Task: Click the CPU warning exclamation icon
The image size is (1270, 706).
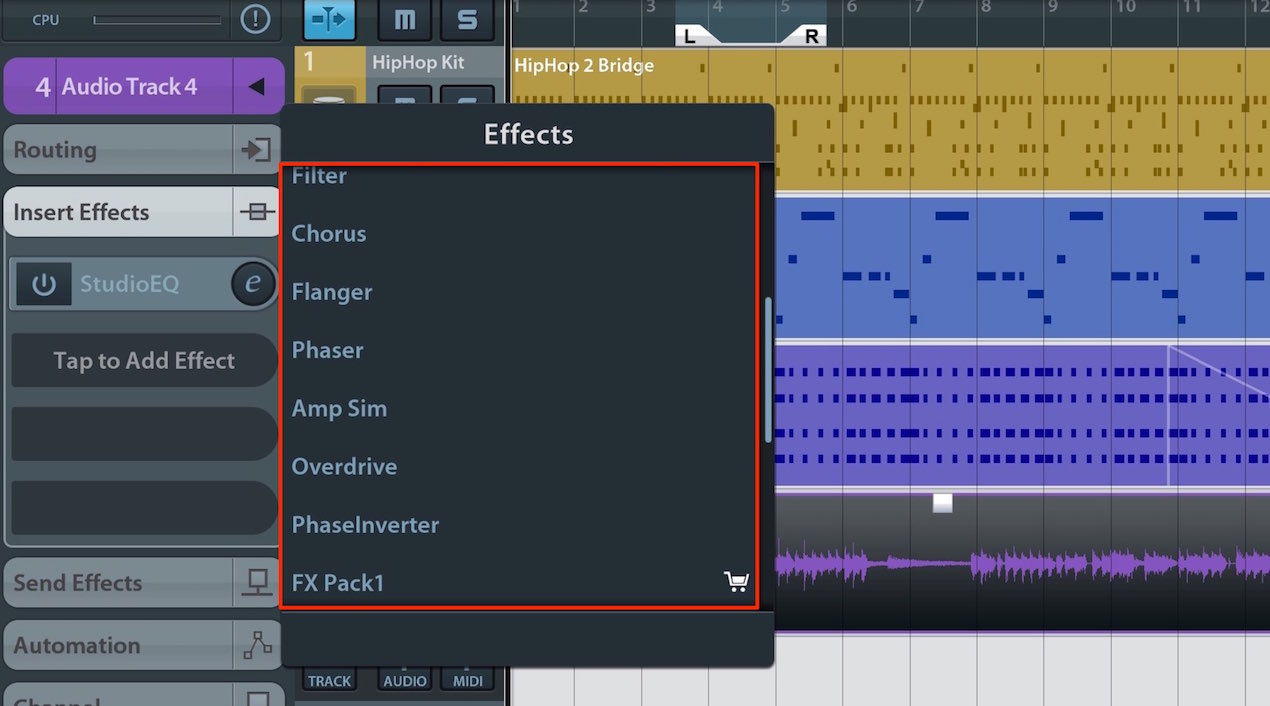Action: point(256,19)
